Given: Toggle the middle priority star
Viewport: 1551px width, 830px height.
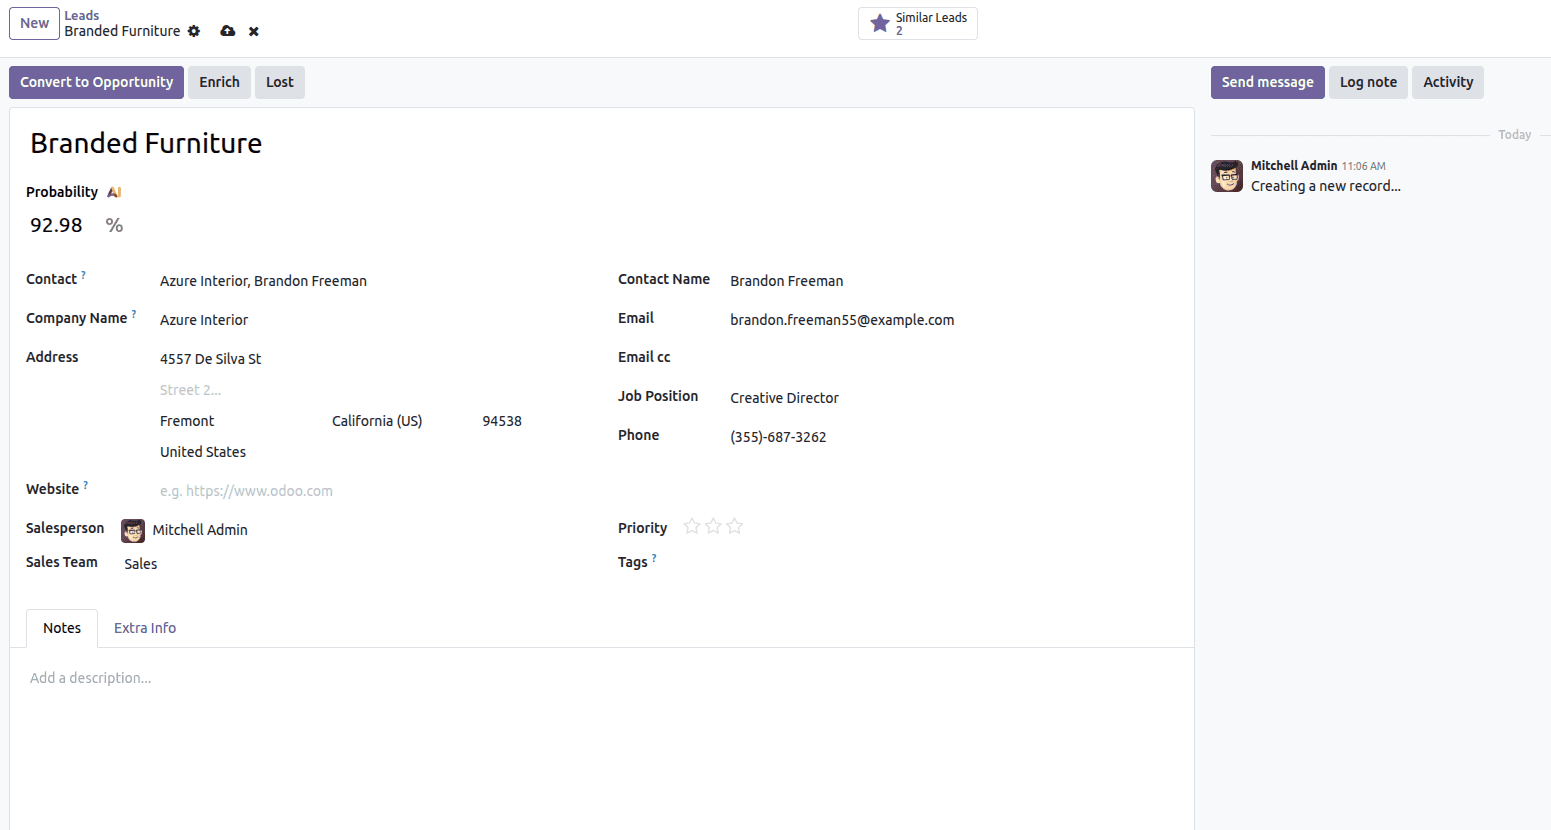Looking at the screenshot, I should point(713,526).
